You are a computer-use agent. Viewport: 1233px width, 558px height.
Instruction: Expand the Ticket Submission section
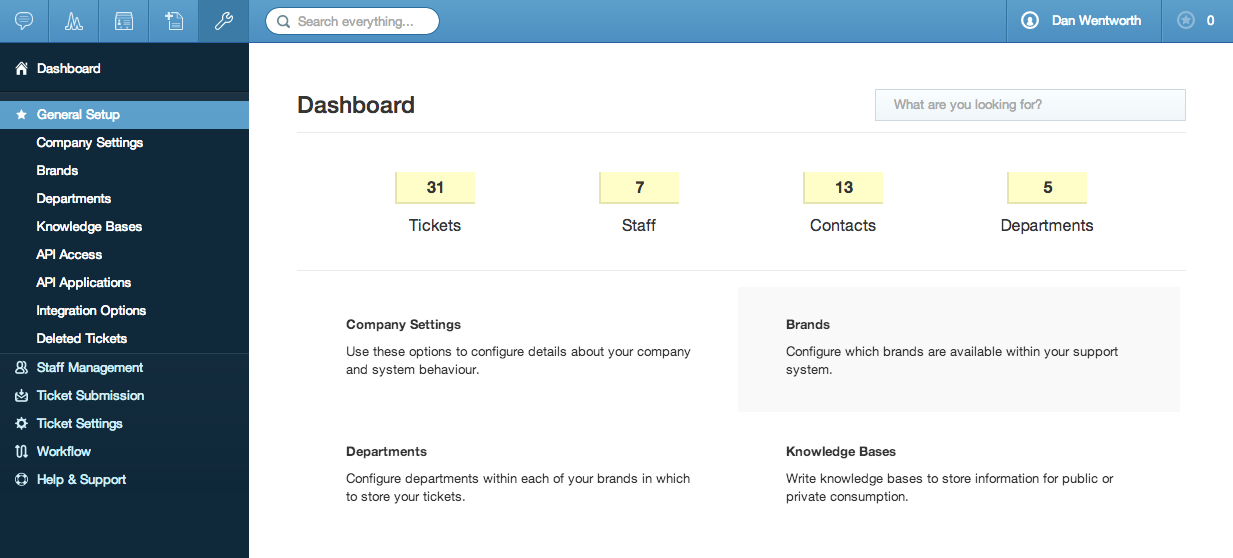(x=124, y=395)
